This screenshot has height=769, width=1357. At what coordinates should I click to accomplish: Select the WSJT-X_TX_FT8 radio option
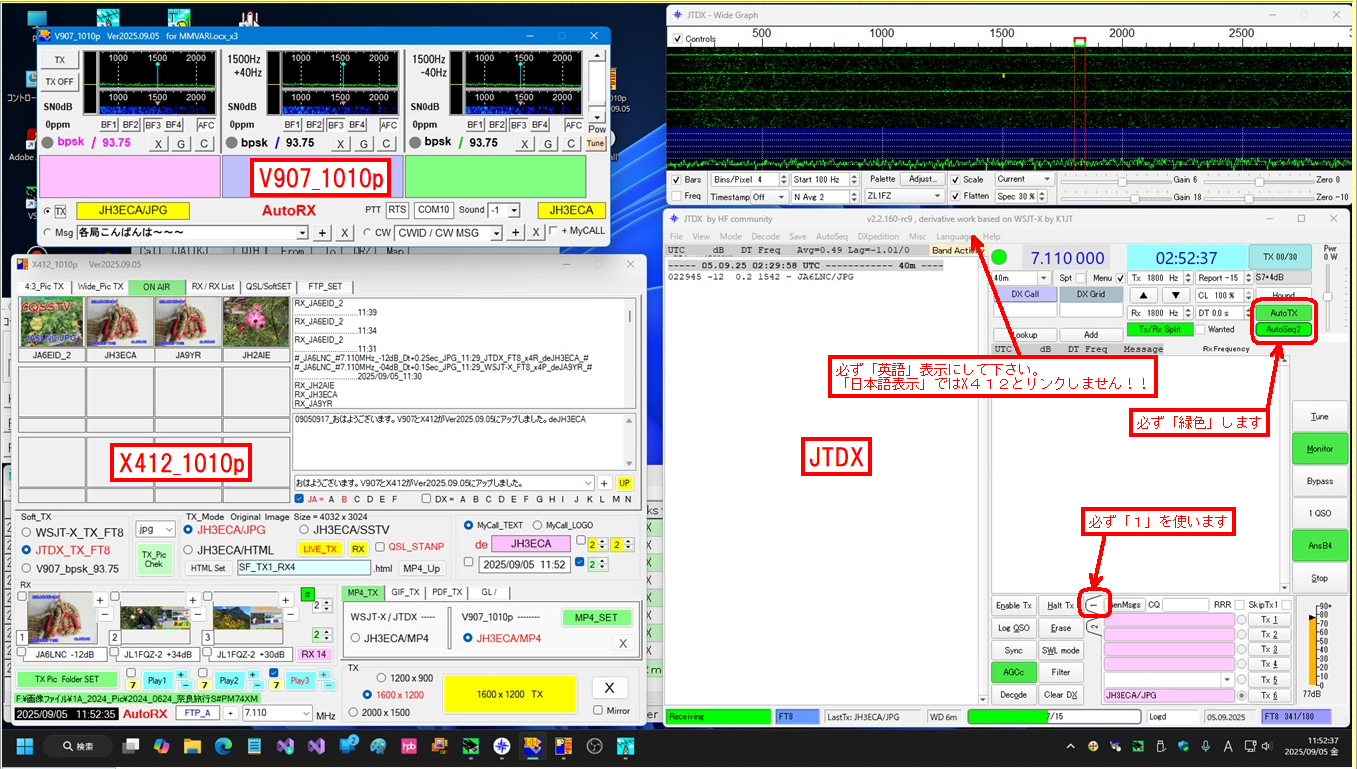coord(27,532)
